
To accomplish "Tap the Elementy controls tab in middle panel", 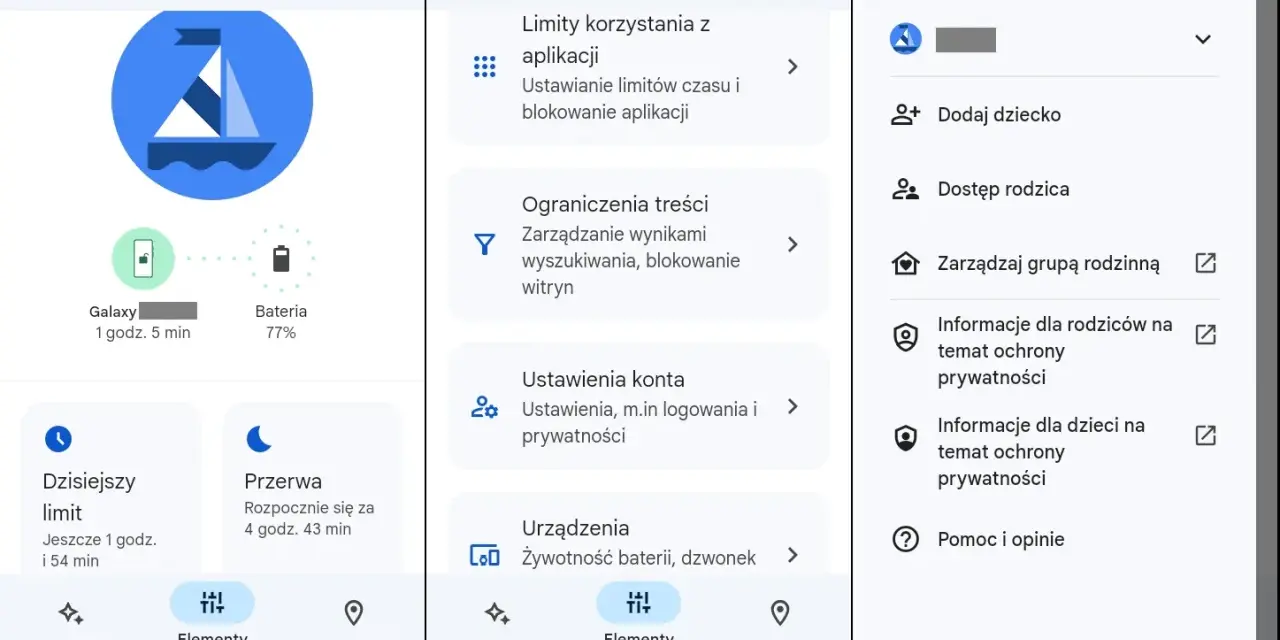I will pos(638,610).
